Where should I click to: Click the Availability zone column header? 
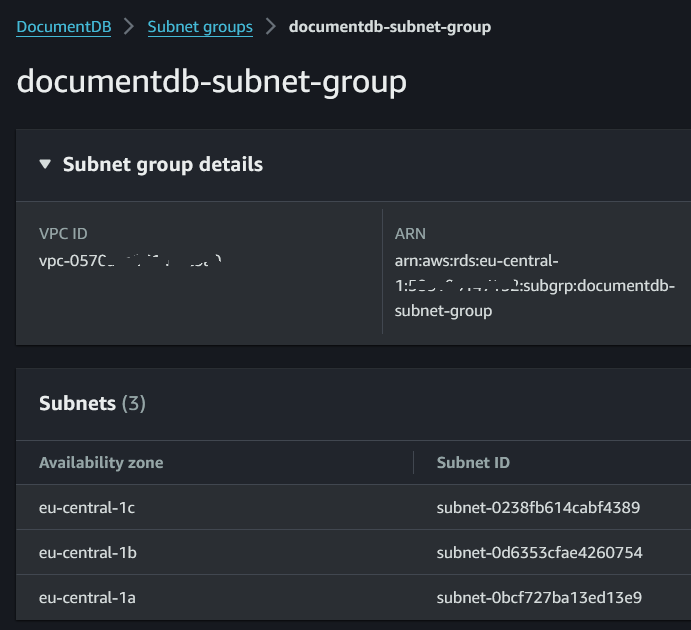point(101,463)
